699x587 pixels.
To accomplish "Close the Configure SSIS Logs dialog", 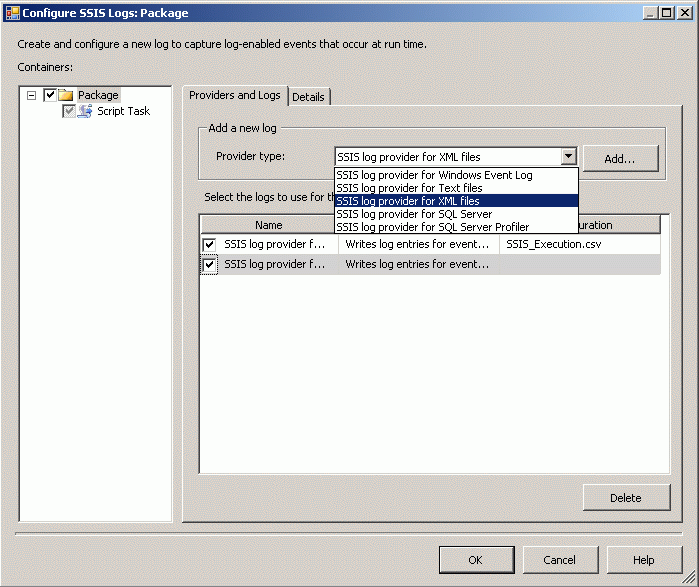I will click(x=684, y=13).
